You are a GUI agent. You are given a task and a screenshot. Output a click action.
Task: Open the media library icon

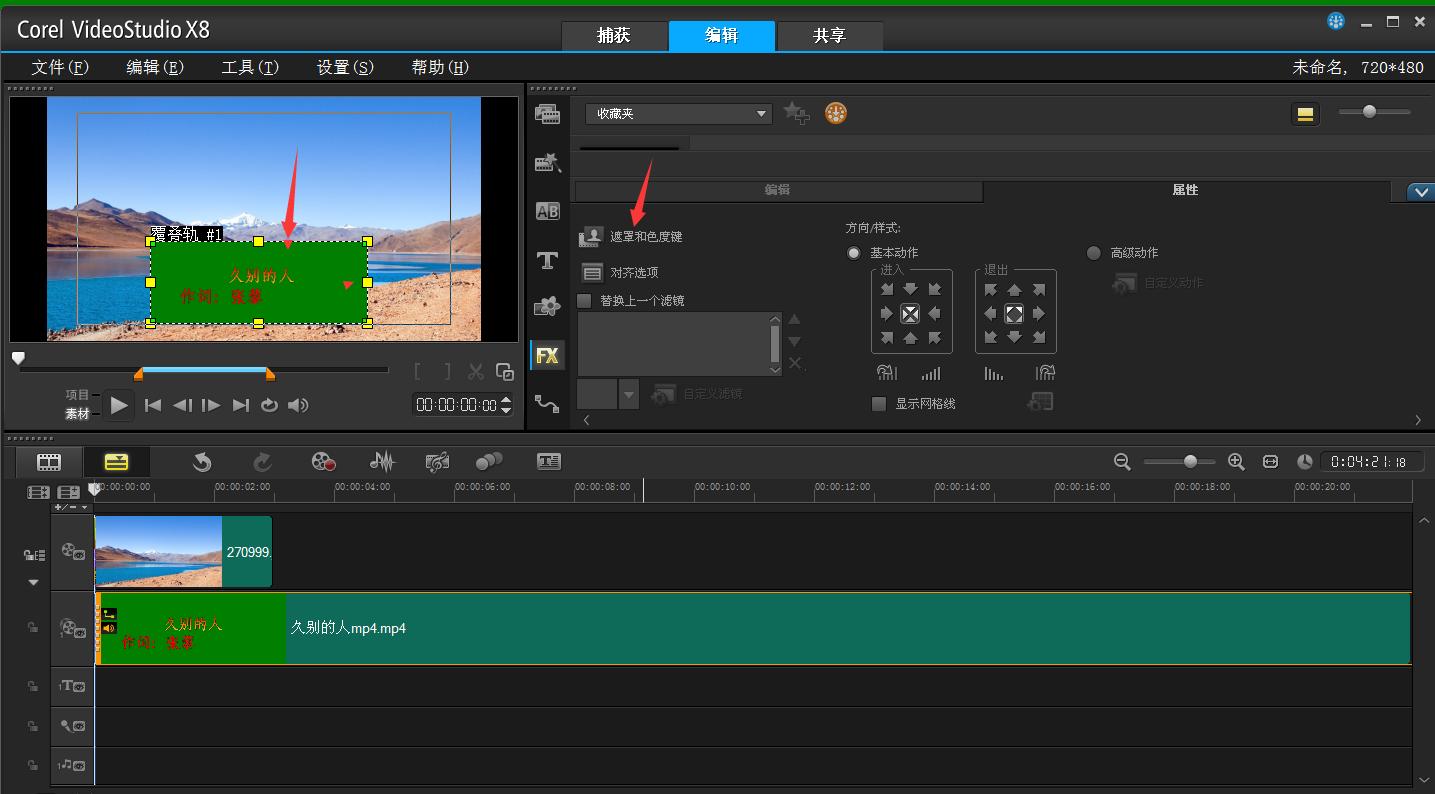(547, 114)
